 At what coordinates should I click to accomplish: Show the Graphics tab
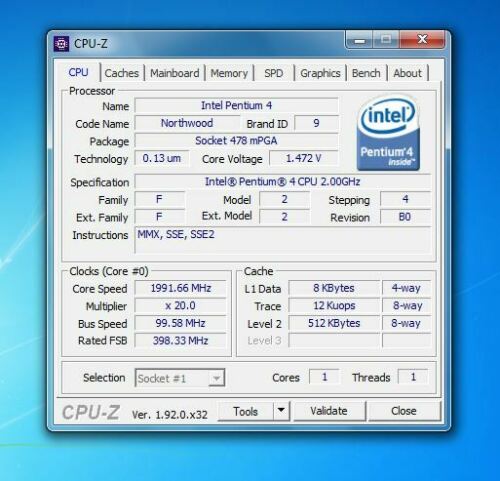[320, 73]
